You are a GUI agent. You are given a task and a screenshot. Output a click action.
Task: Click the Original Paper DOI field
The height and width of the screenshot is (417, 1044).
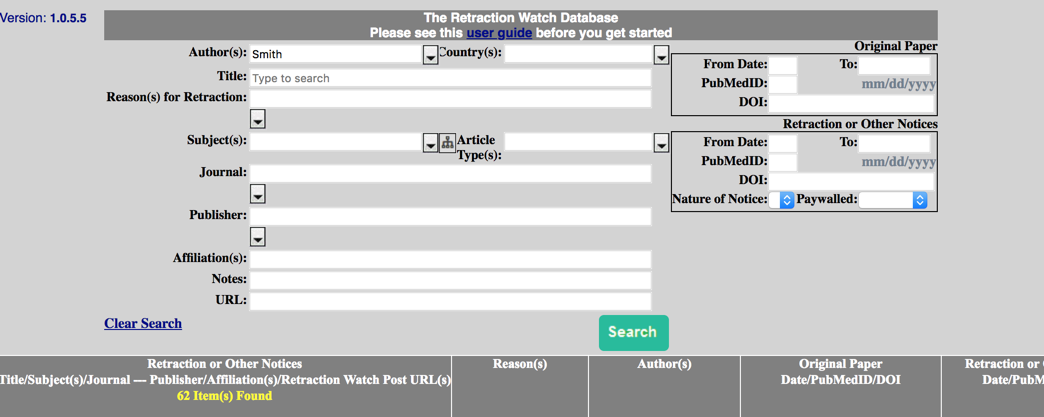pos(850,103)
